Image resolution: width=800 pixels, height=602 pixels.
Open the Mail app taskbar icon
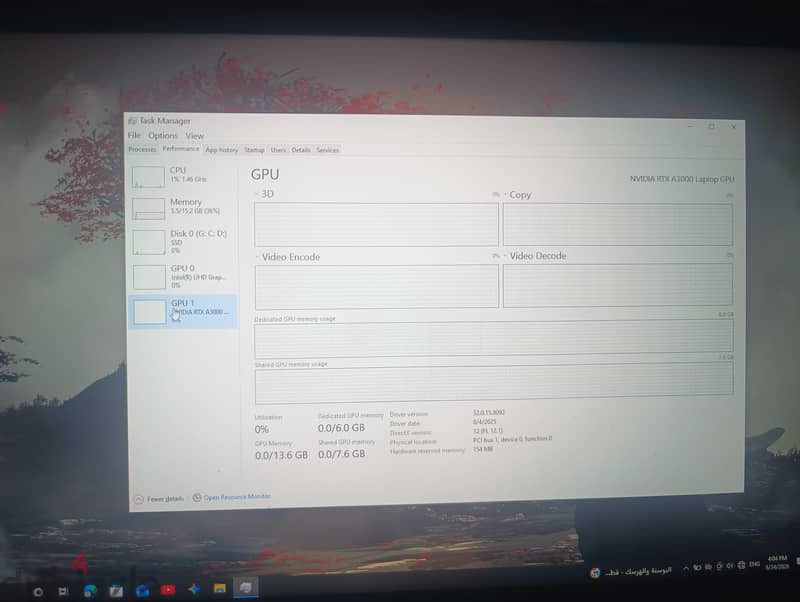(x=142, y=591)
